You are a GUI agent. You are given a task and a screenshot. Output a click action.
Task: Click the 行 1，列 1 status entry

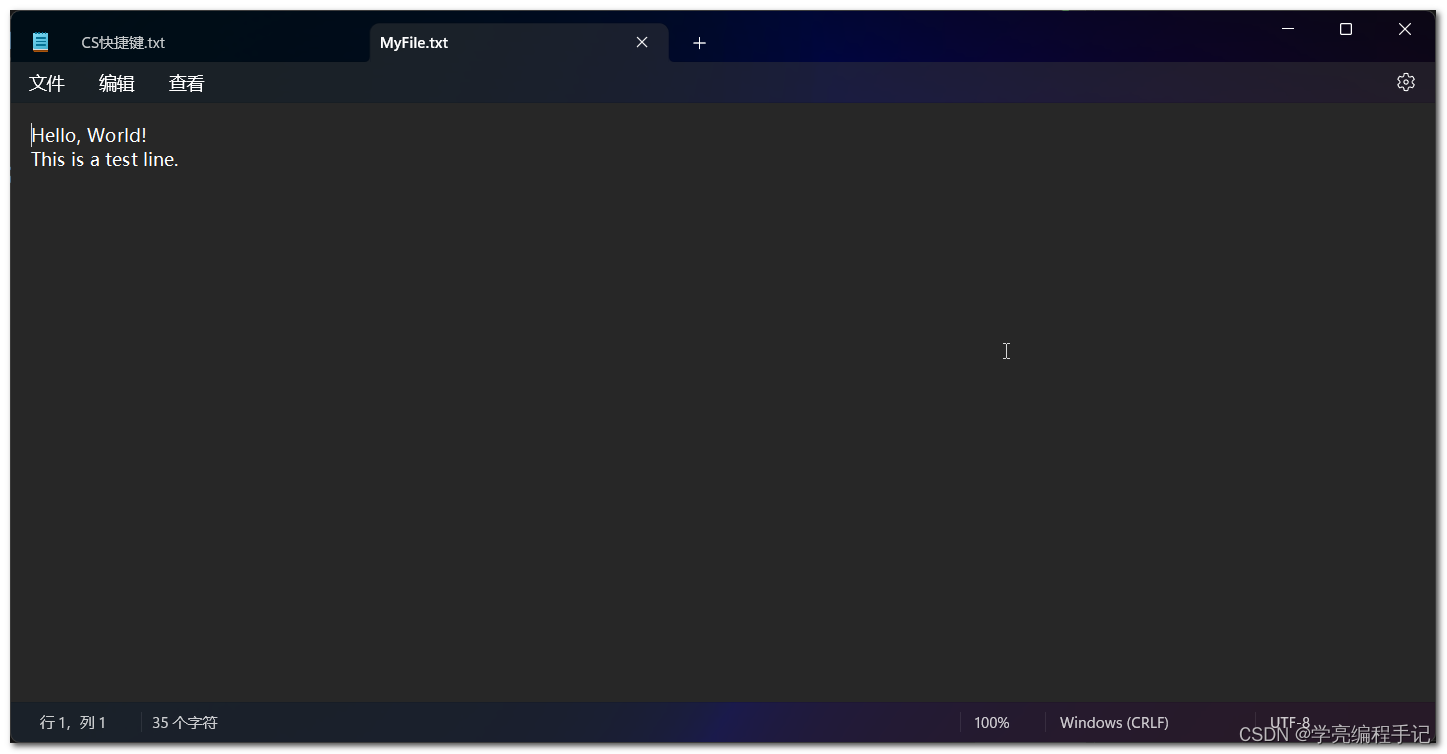click(x=73, y=722)
